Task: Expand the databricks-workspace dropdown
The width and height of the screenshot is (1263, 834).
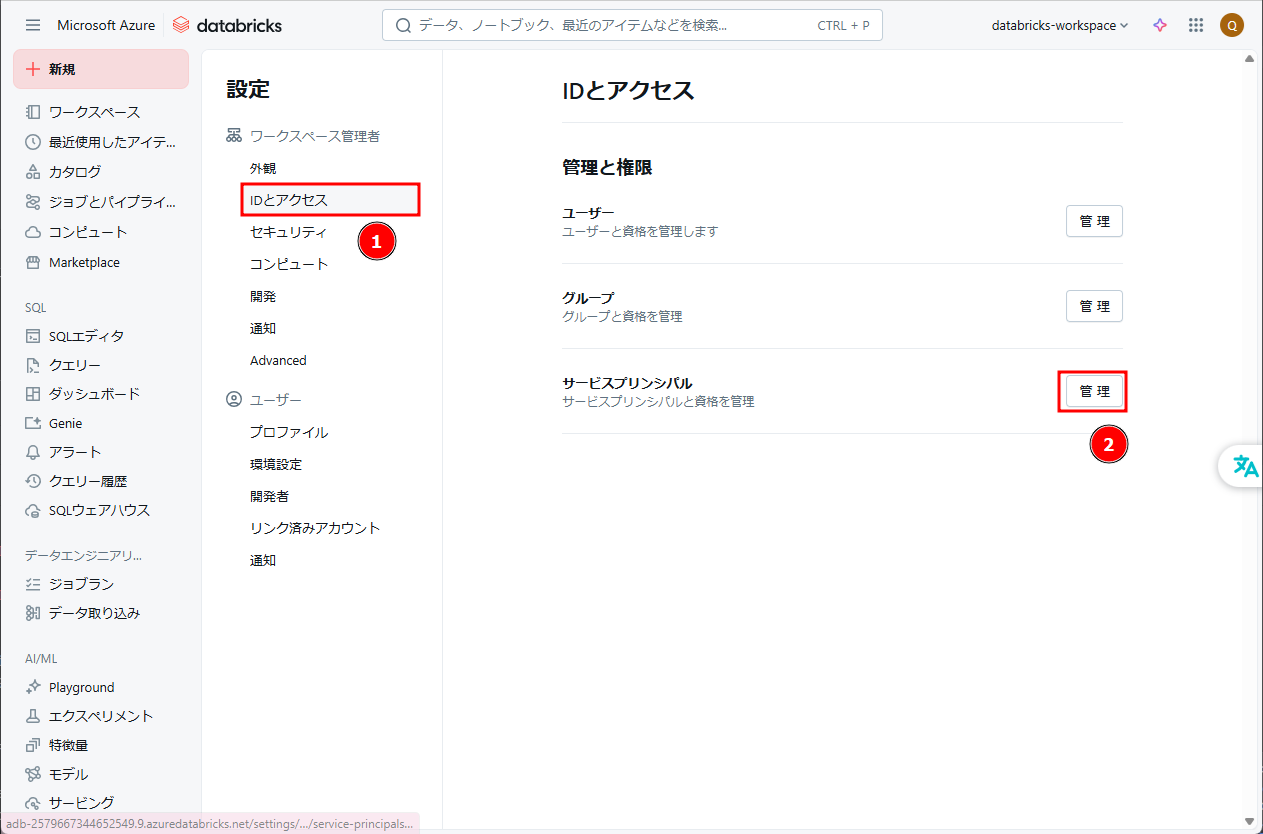Action: point(1059,25)
